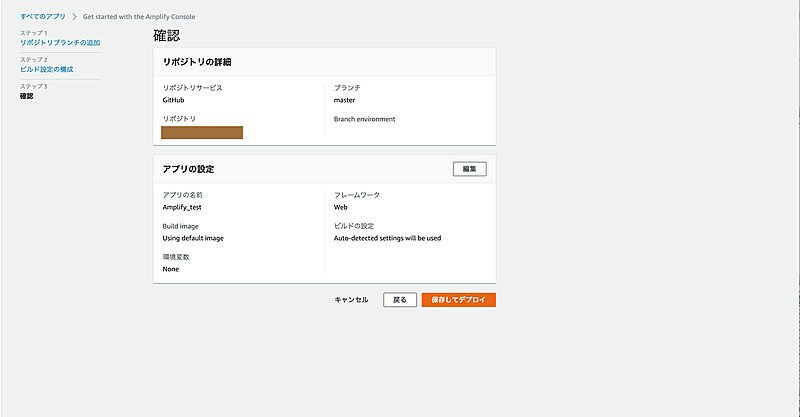
Task: Click the リポジトリサービス label
Action: 192,88
